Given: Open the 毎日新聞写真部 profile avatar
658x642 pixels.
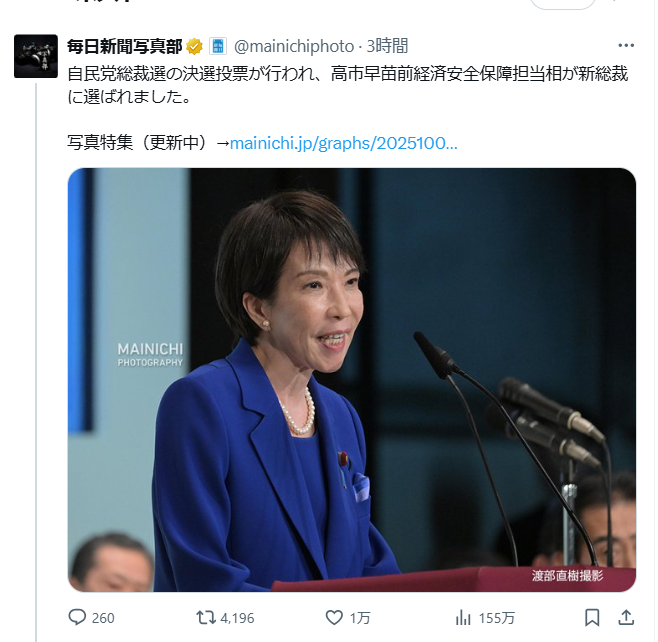Looking at the screenshot, I should [36, 56].
